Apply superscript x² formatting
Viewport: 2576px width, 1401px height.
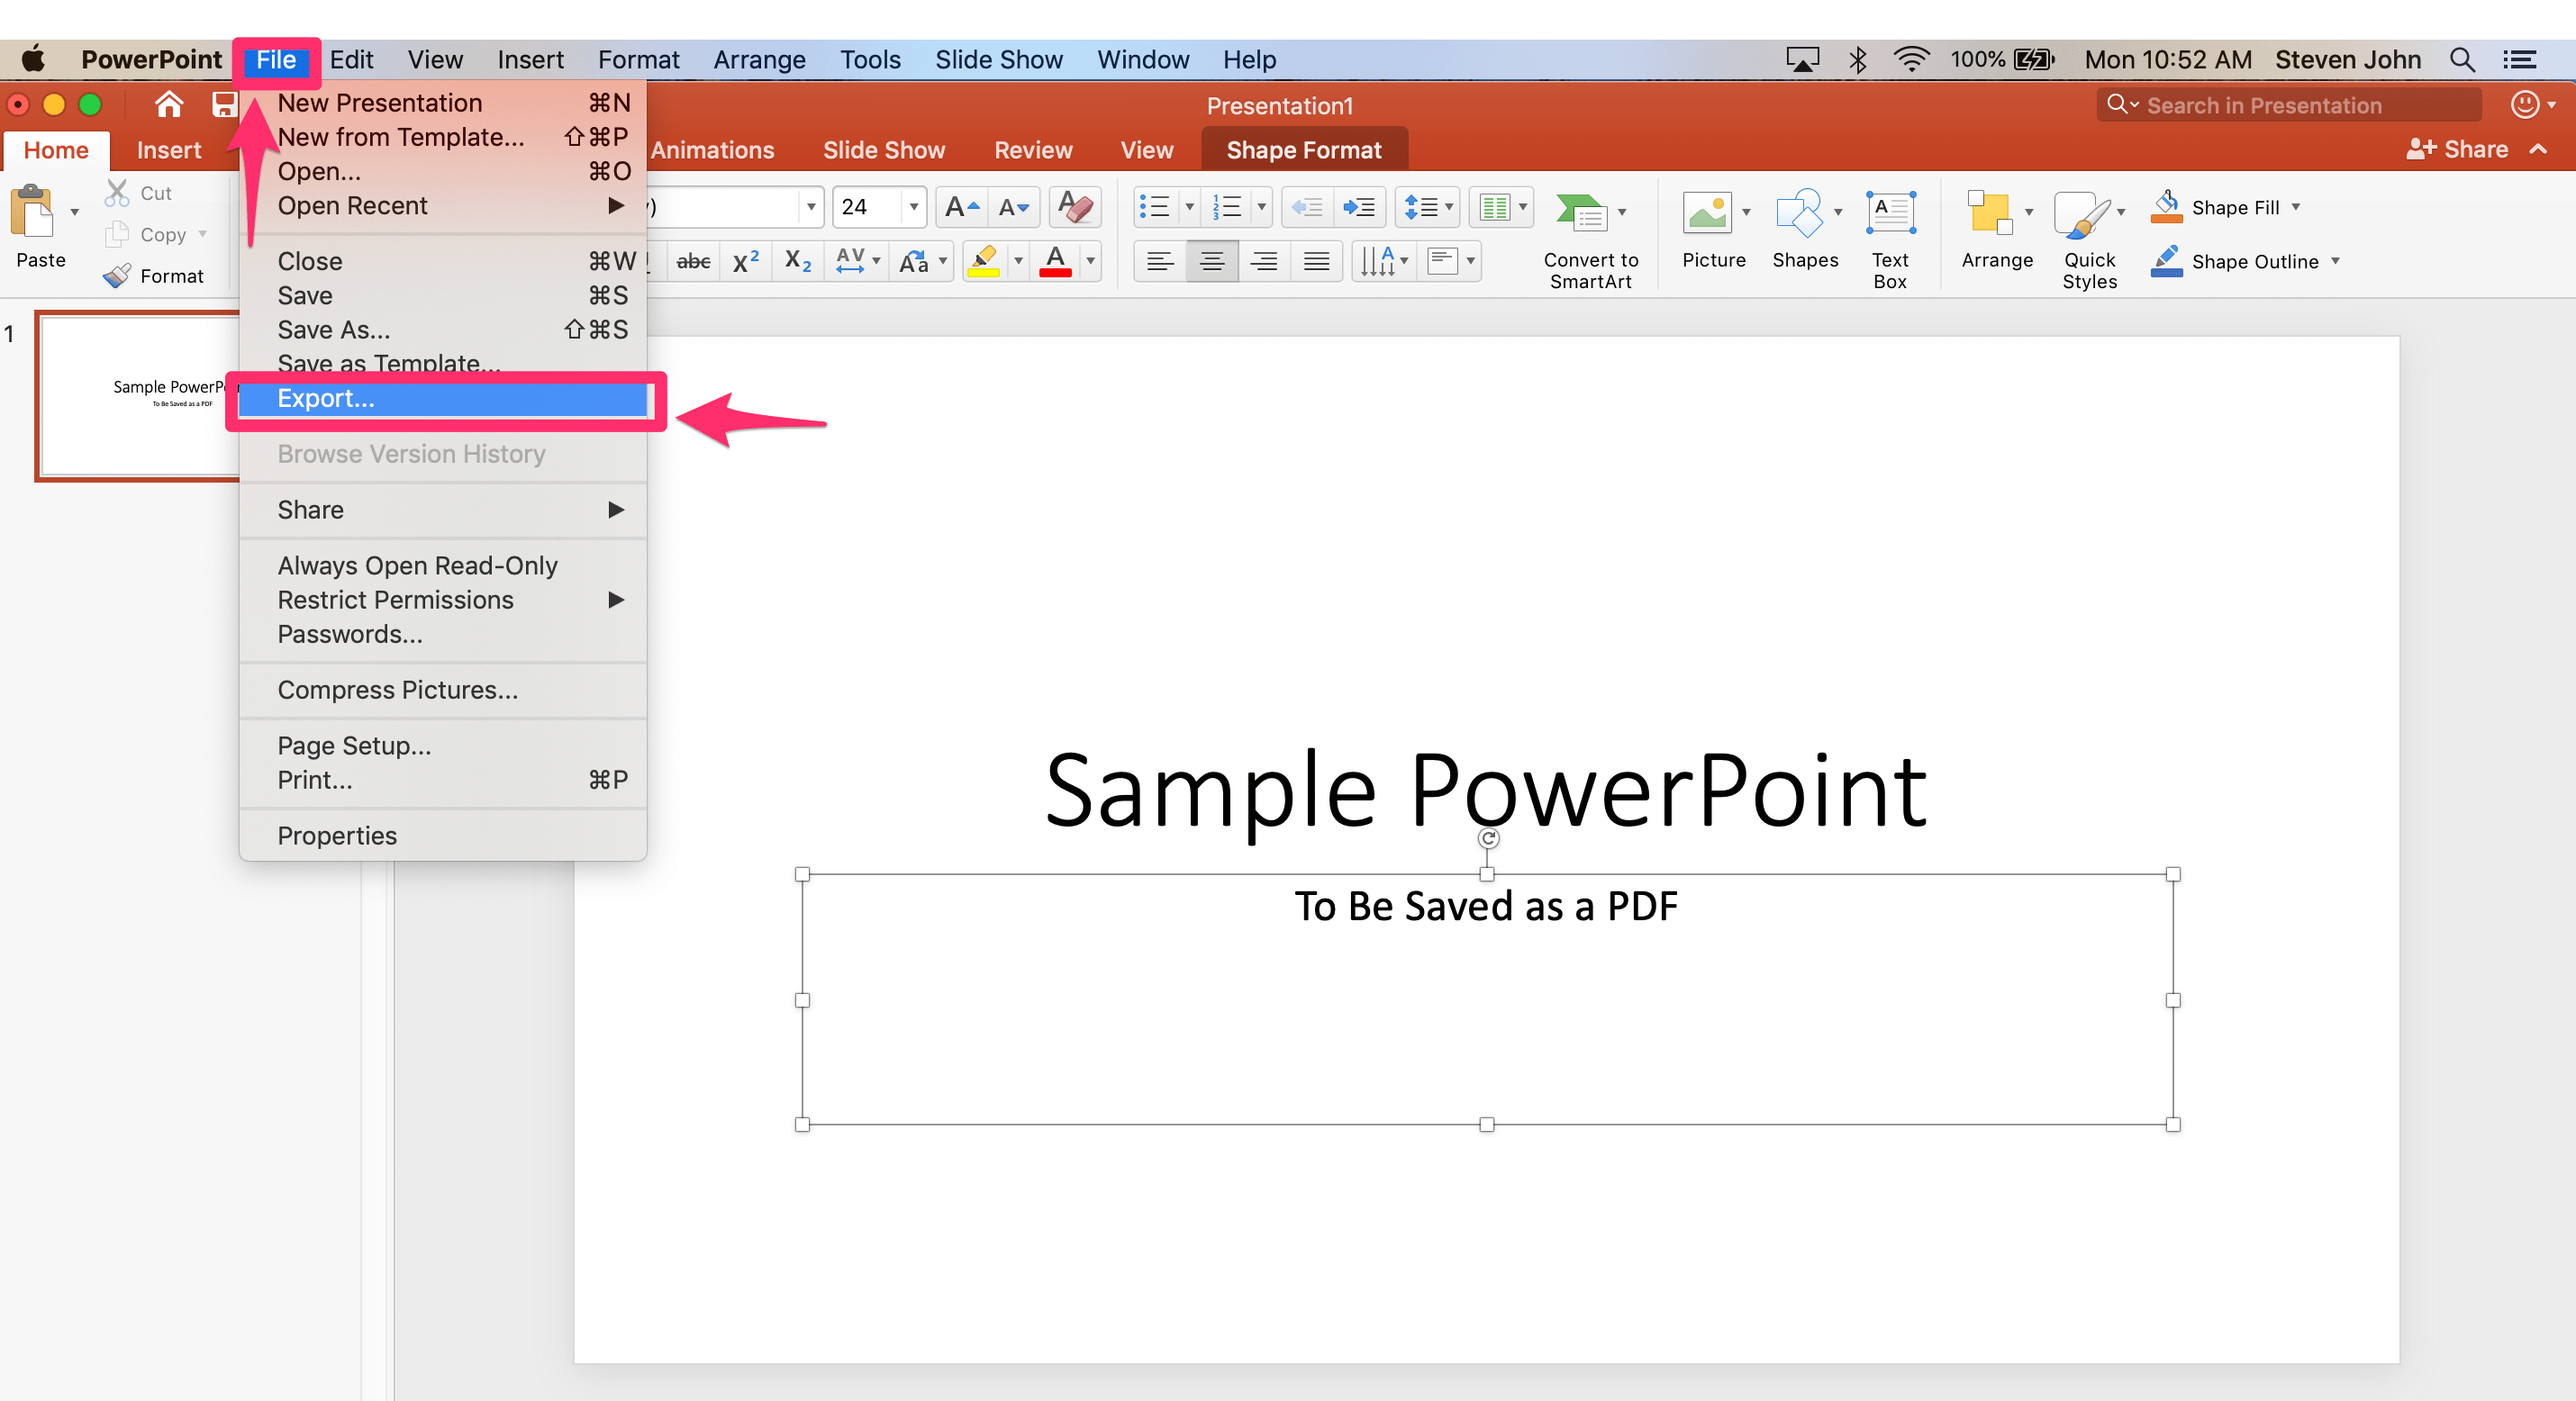746,262
